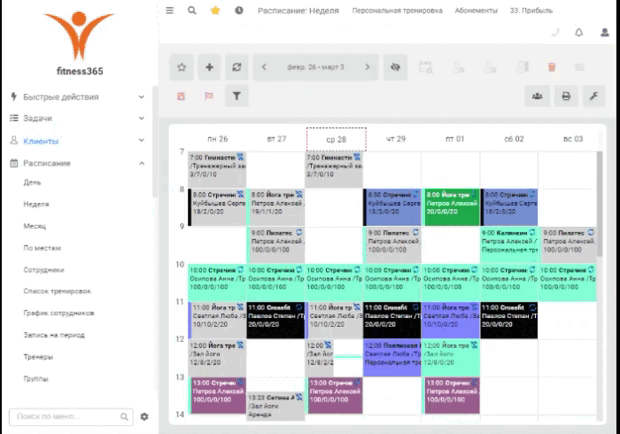Open Список тренировок menu item

coord(57,291)
